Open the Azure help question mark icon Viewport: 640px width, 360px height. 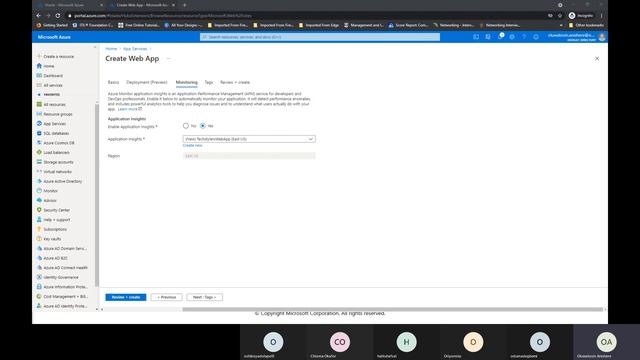[524, 37]
